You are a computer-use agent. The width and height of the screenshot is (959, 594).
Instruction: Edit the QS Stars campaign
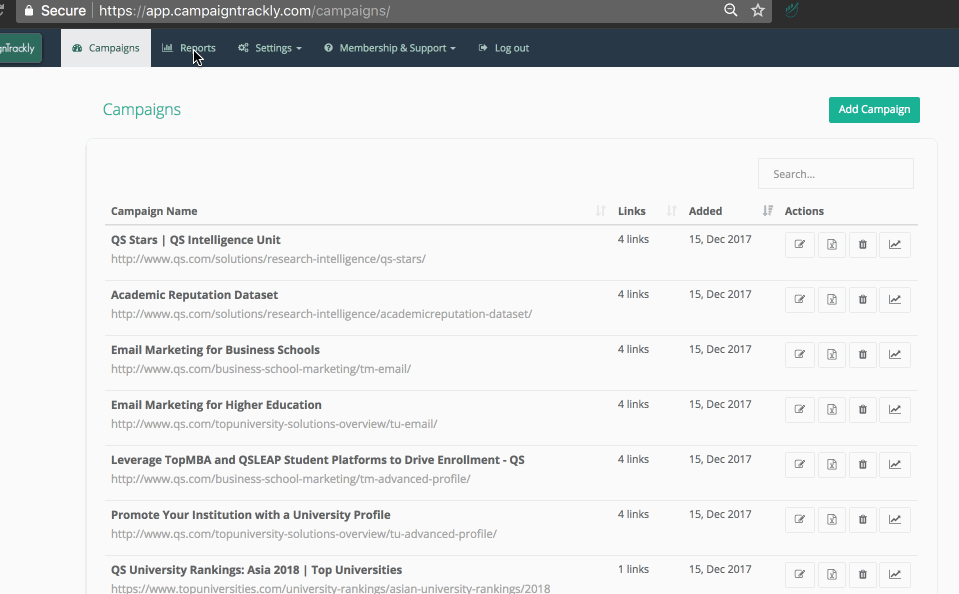800,245
